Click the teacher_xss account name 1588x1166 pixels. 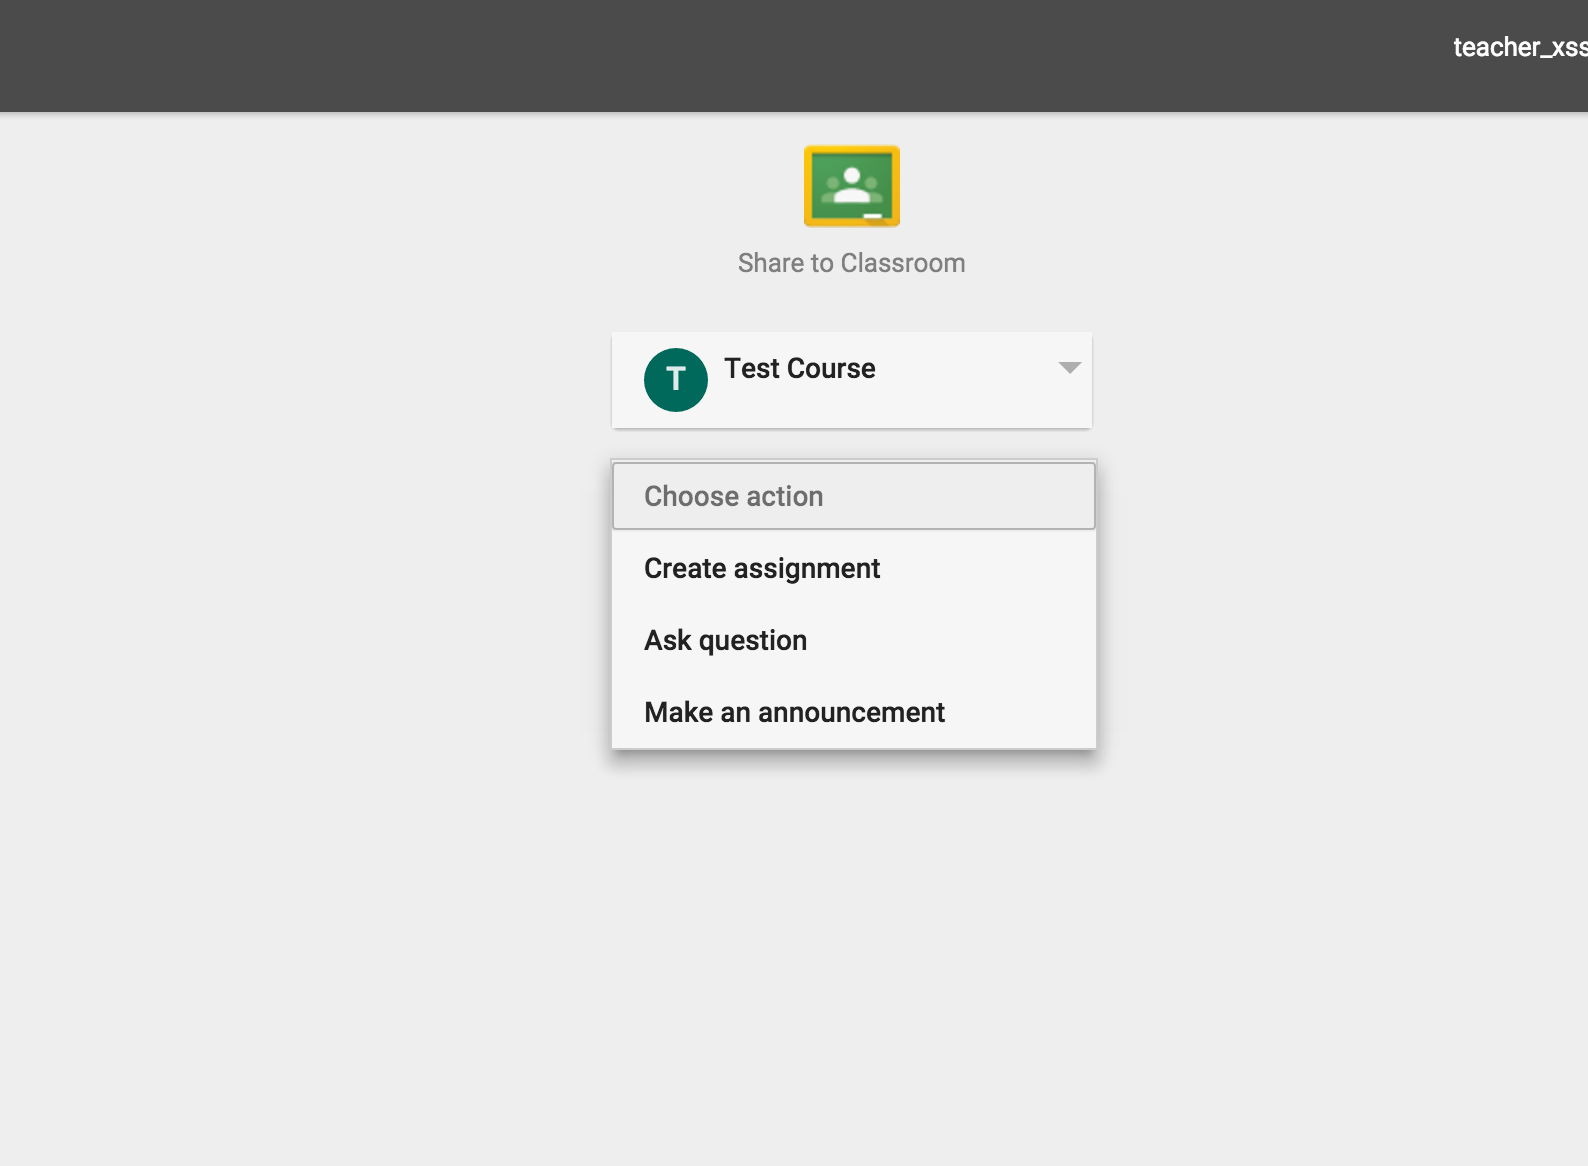click(1520, 47)
